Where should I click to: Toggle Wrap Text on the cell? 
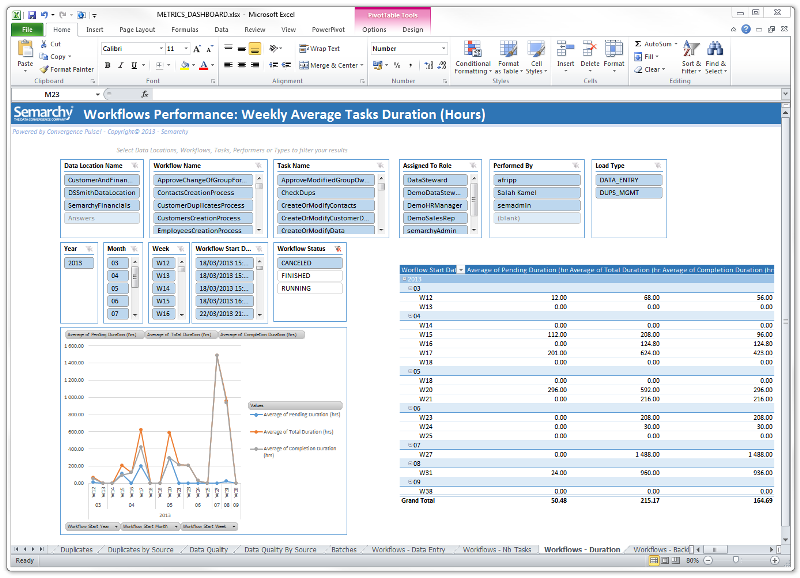[x=319, y=48]
